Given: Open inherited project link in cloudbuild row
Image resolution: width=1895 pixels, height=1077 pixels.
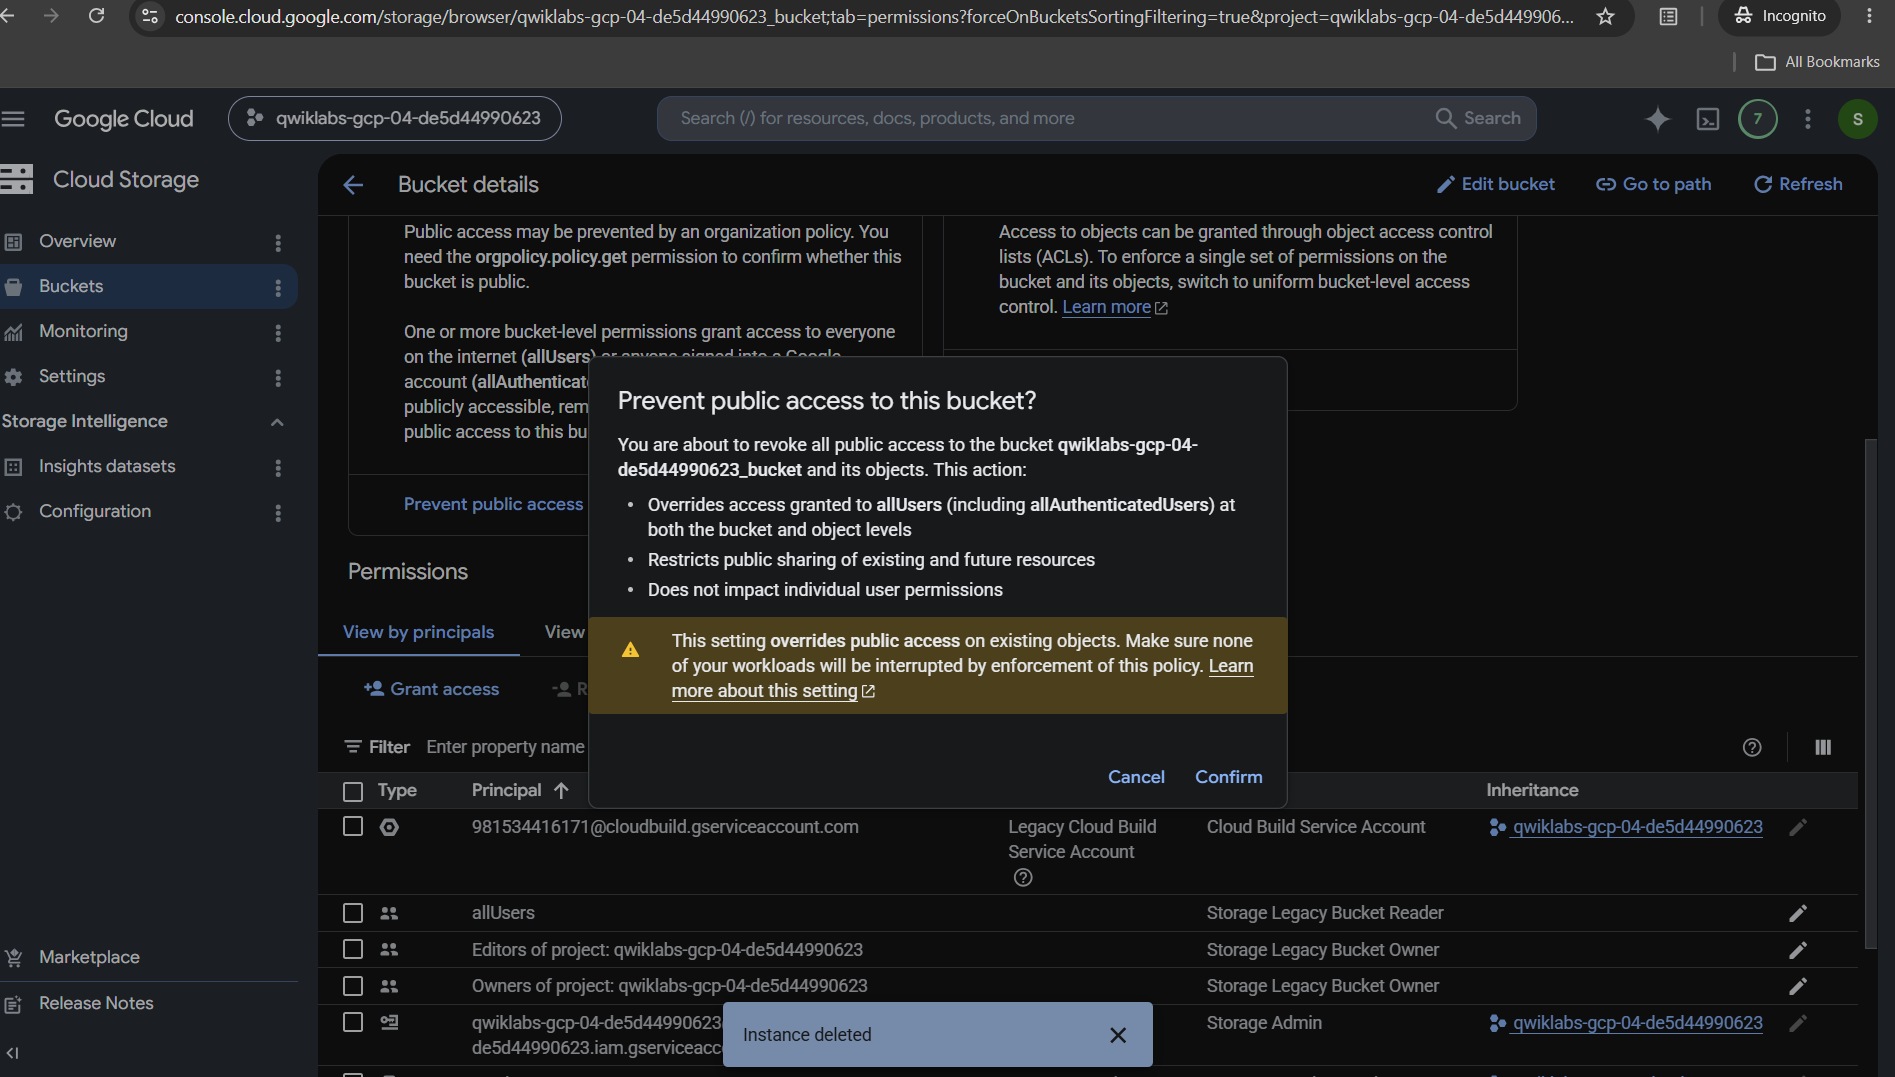Looking at the screenshot, I should 1637,827.
